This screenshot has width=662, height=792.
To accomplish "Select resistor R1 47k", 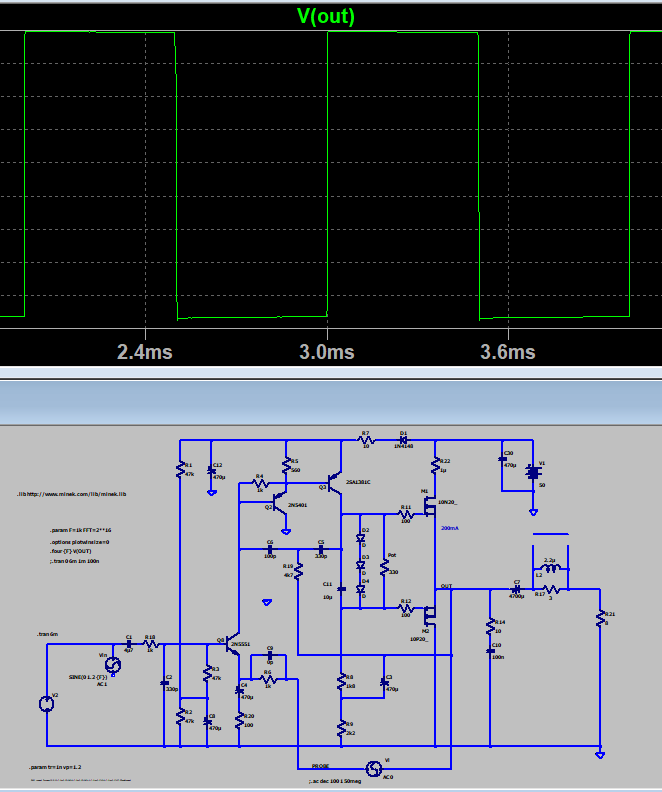I will (180, 469).
